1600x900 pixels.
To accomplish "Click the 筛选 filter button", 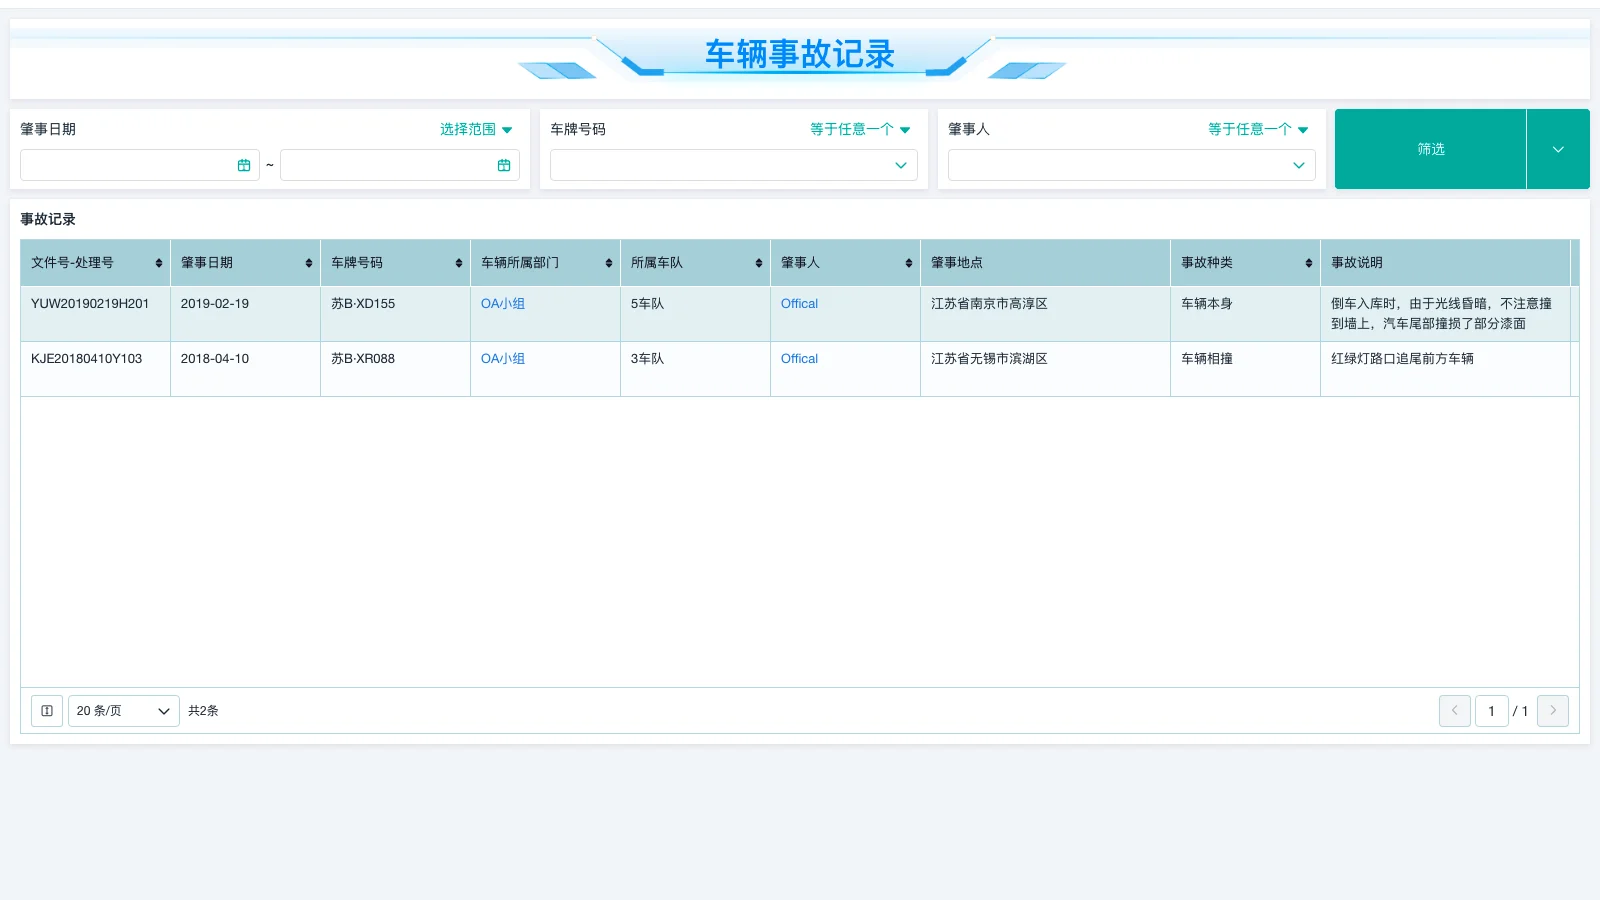I will tap(1430, 149).
